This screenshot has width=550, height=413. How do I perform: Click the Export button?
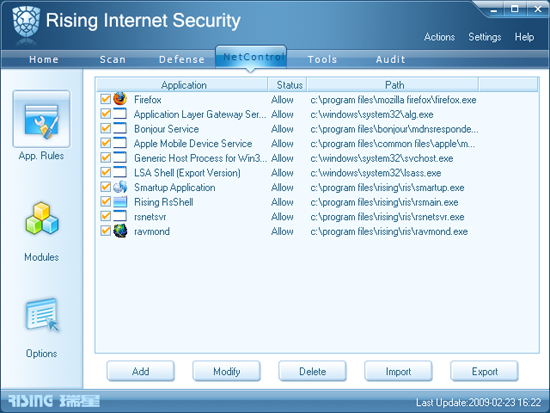[484, 371]
